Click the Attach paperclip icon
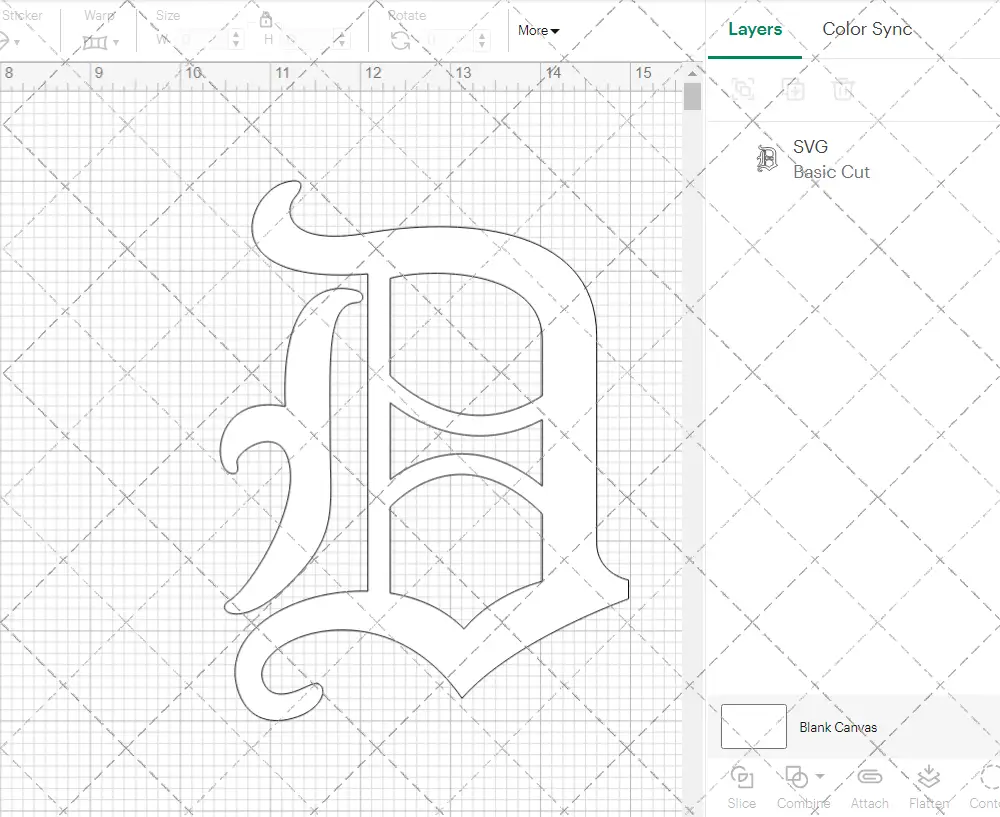Image resolution: width=1000 pixels, height=817 pixels. 869,777
